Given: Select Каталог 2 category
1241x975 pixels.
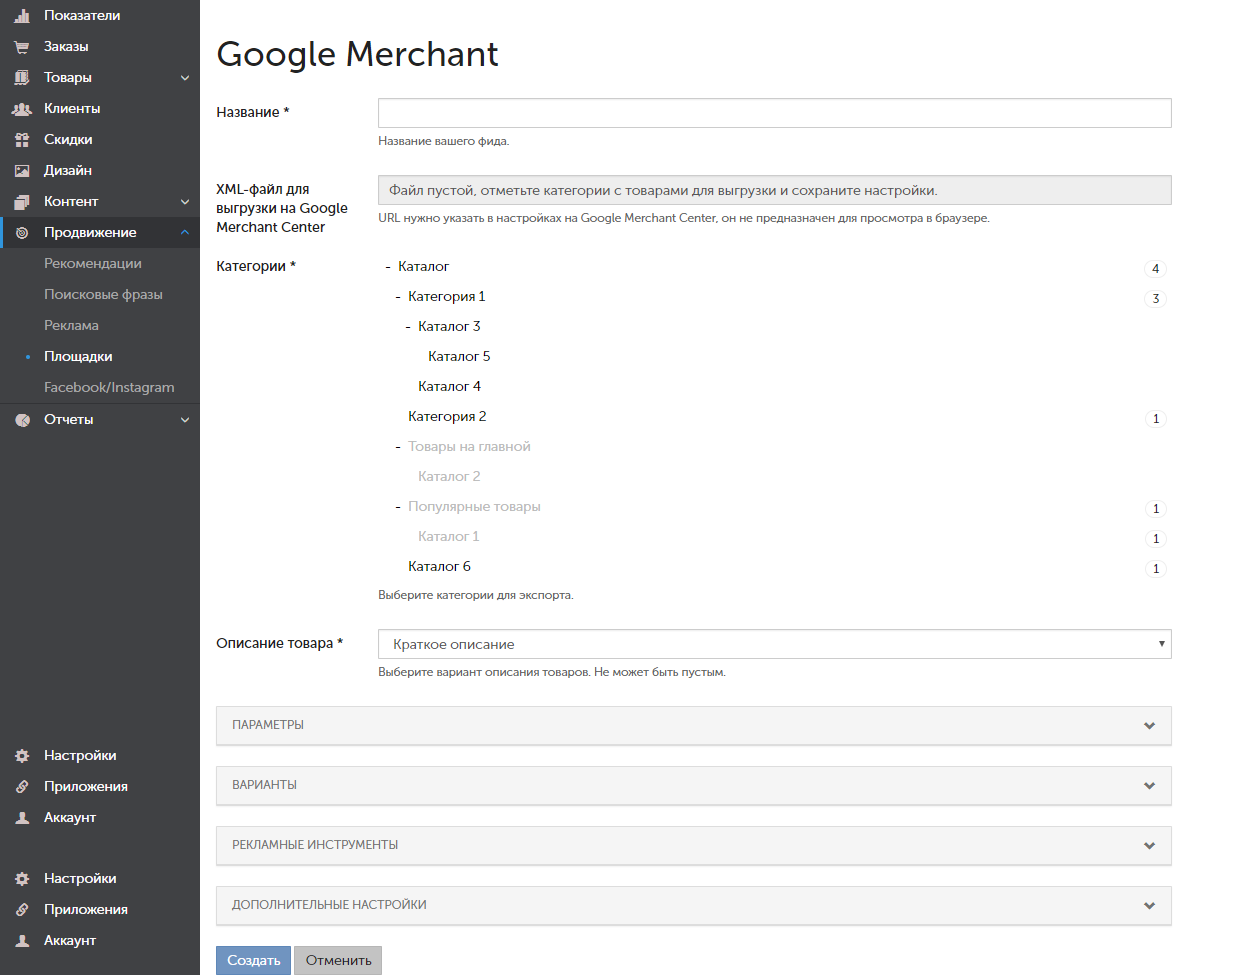Looking at the screenshot, I should (x=449, y=476).
